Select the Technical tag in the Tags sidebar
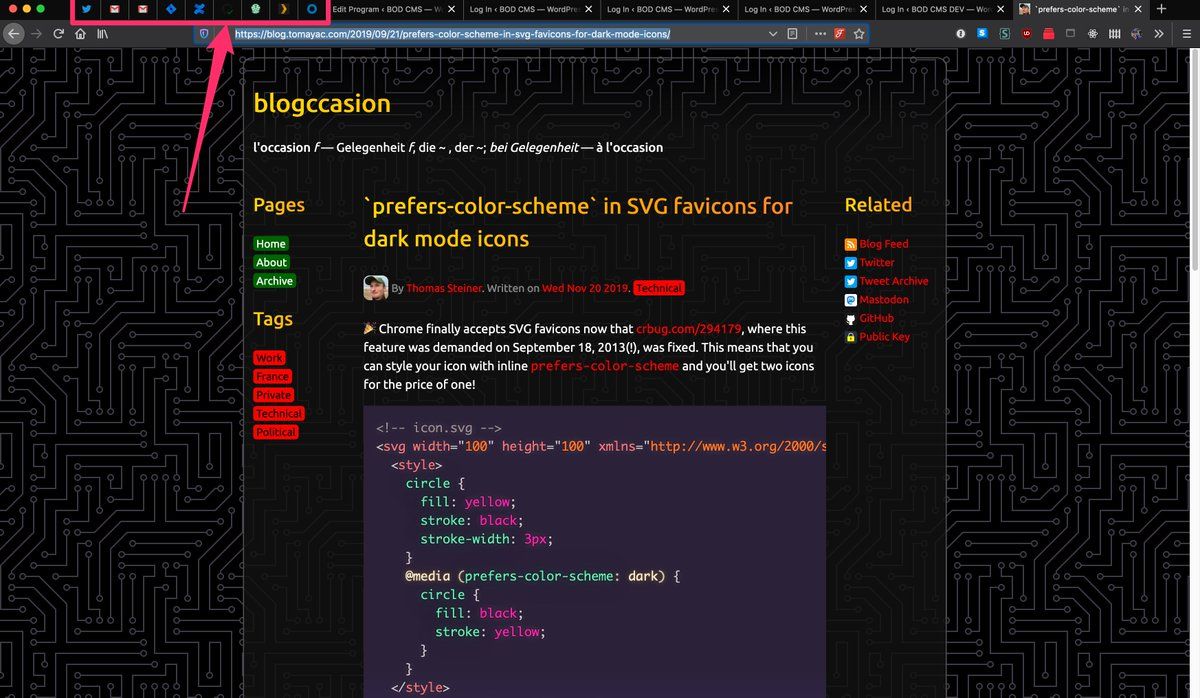The width and height of the screenshot is (1200, 698). (x=279, y=413)
